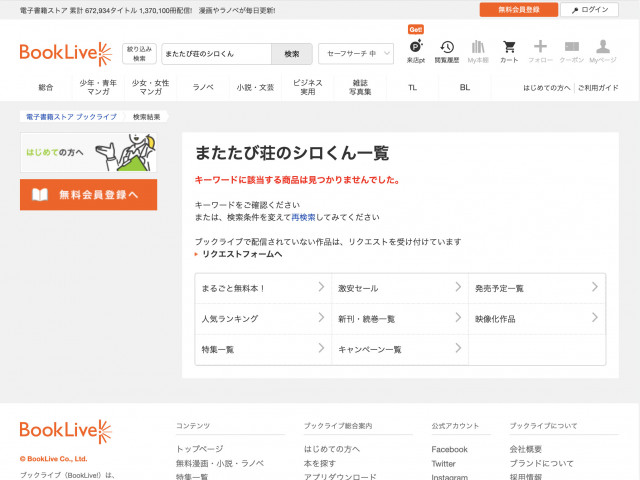Open the 特集一覧 row

coord(263,349)
